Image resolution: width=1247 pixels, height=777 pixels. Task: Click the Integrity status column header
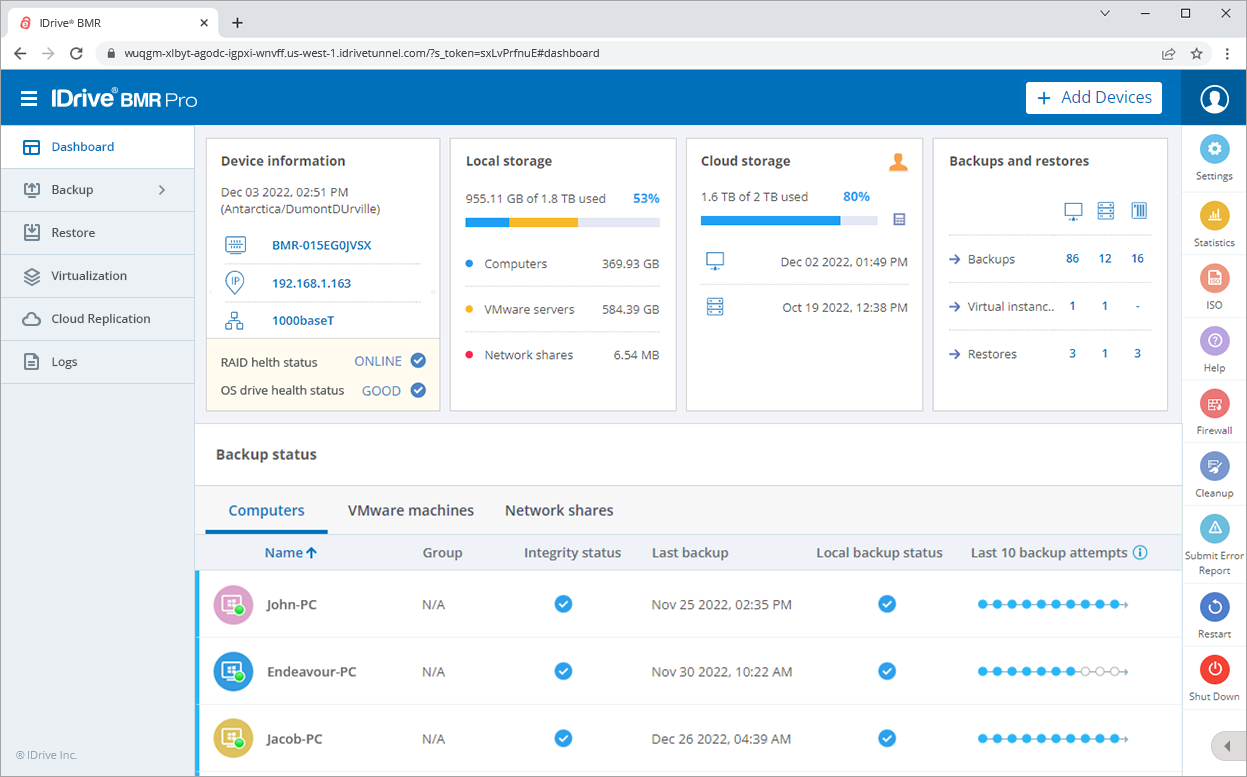pyautogui.click(x=573, y=553)
